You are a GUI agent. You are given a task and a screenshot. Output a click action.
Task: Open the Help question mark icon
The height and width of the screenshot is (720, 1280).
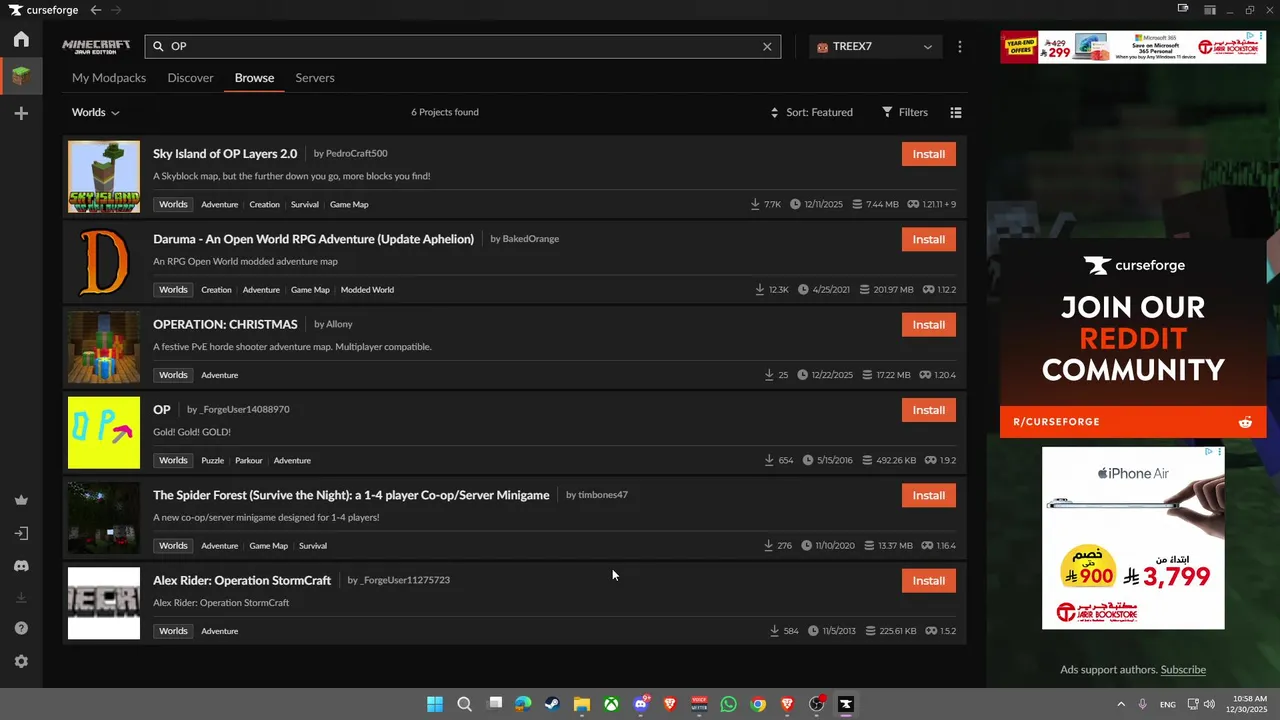21,629
